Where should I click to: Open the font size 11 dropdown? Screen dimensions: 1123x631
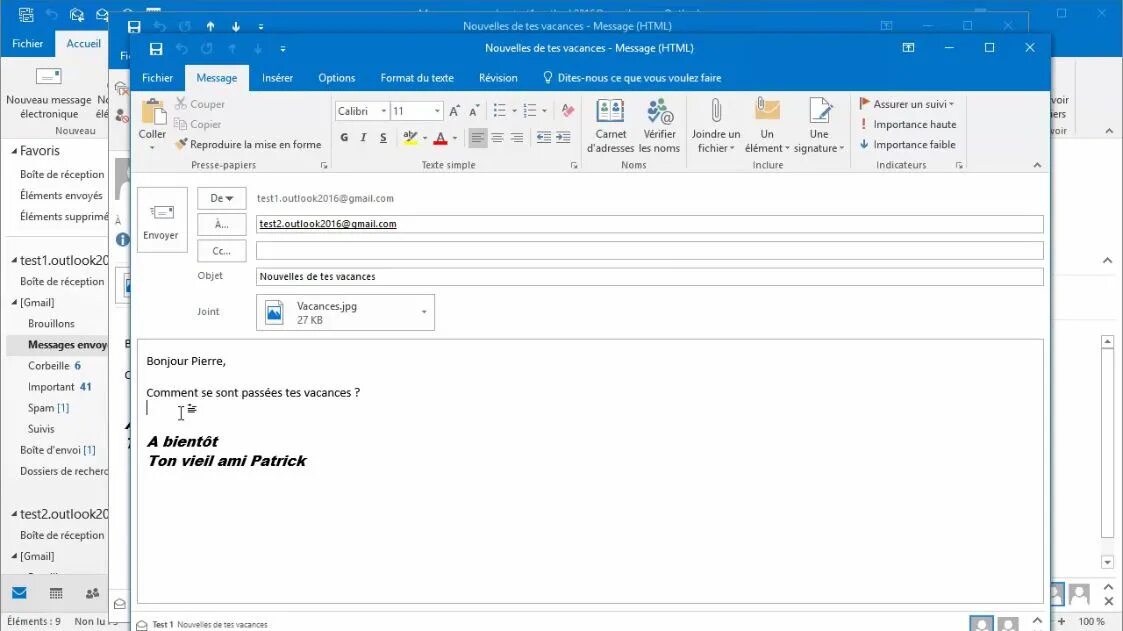[437, 111]
